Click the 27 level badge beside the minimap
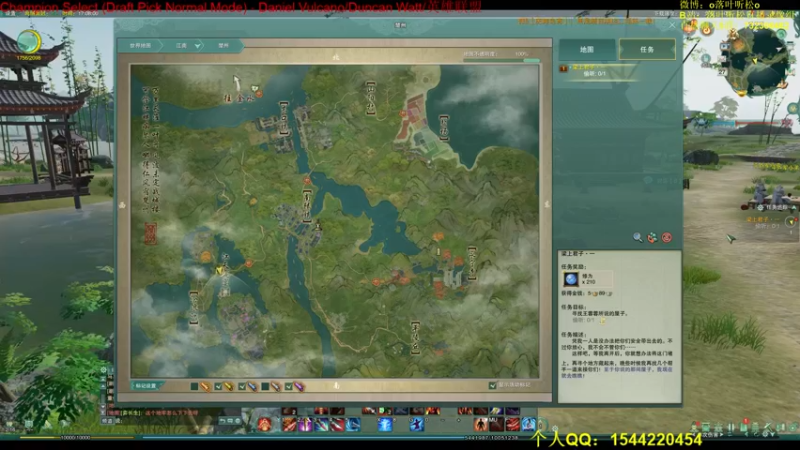Screen dimensions: 800x450 click(722, 72)
